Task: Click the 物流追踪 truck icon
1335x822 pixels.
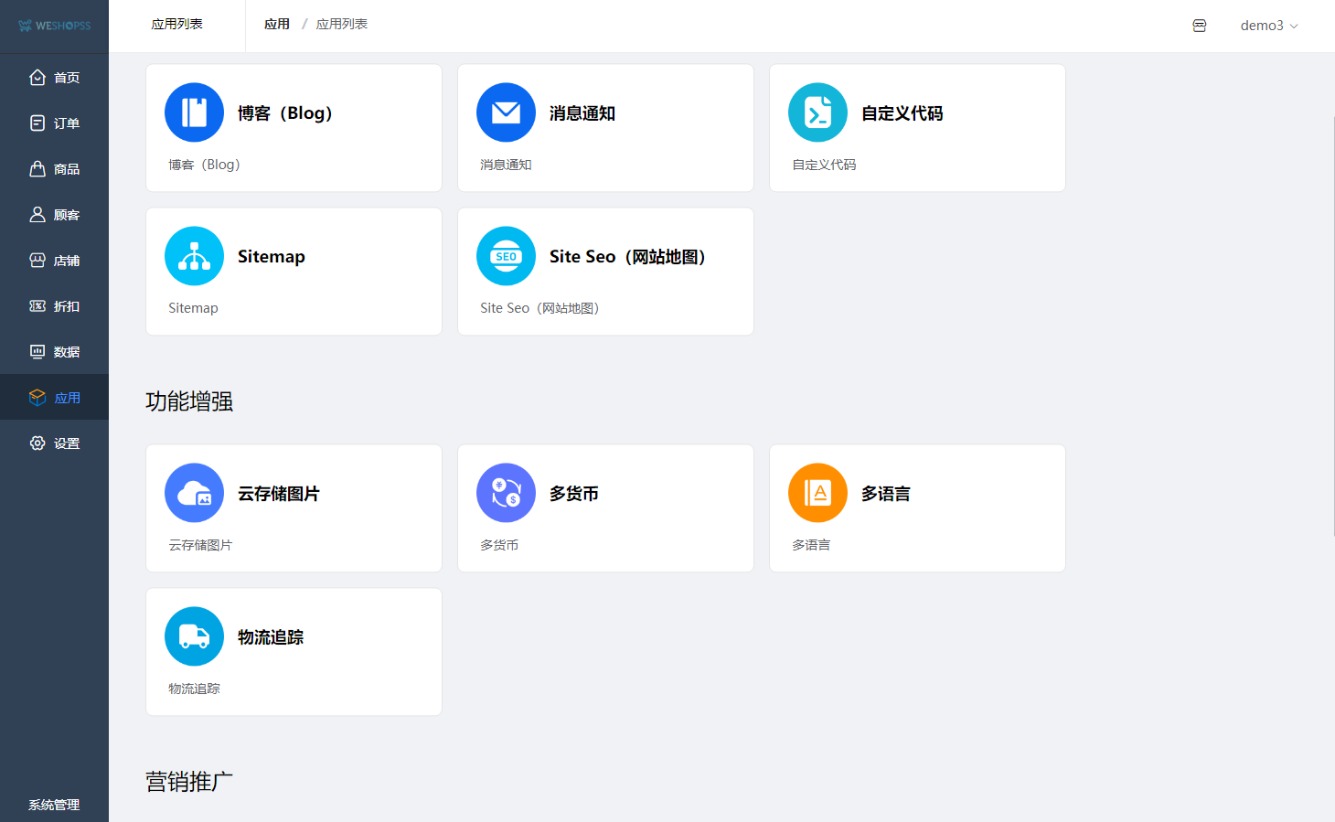Action: click(x=194, y=636)
